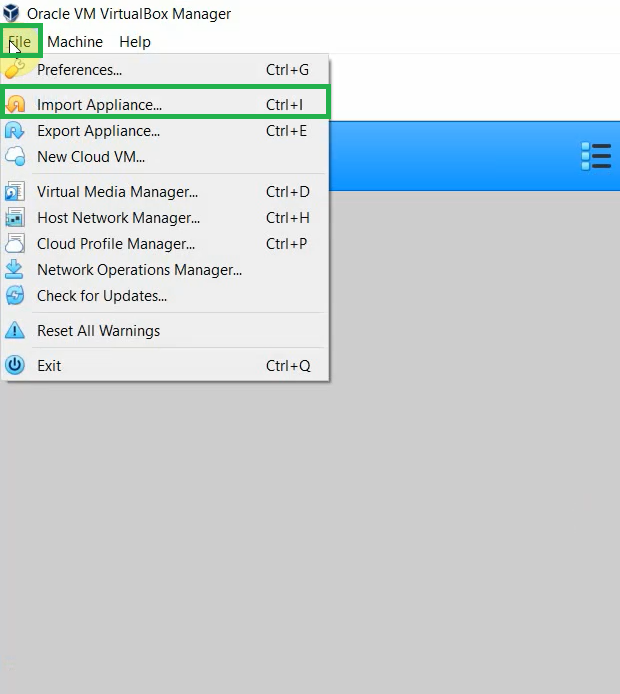
Task: Click the Preferences wrench icon
Action: click(15, 69)
